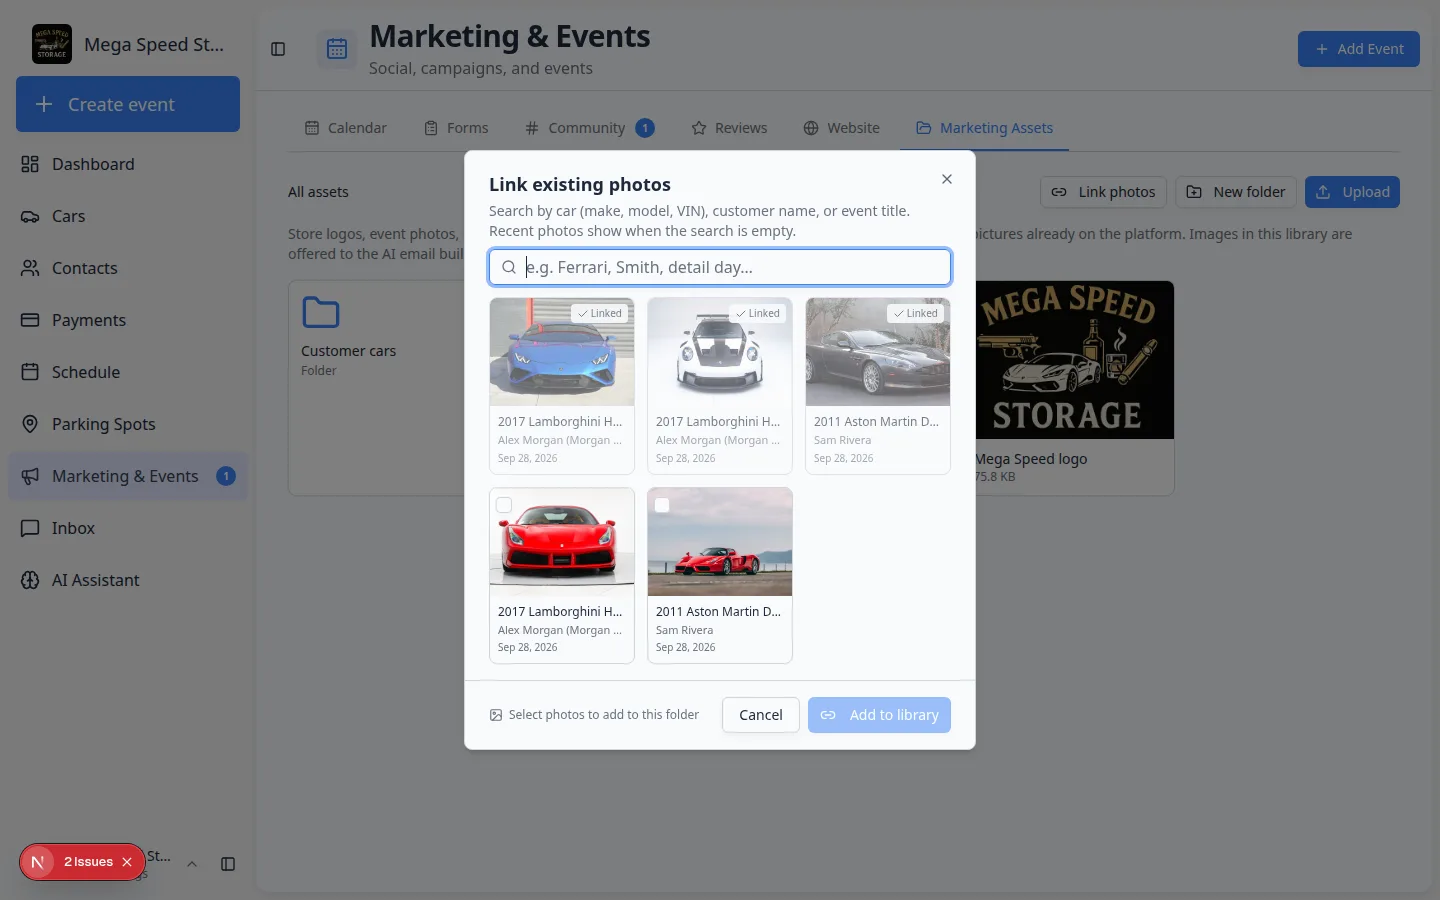Viewport: 1440px width, 900px height.
Task: Select the blue Lamborghini photo
Action: click(562, 385)
